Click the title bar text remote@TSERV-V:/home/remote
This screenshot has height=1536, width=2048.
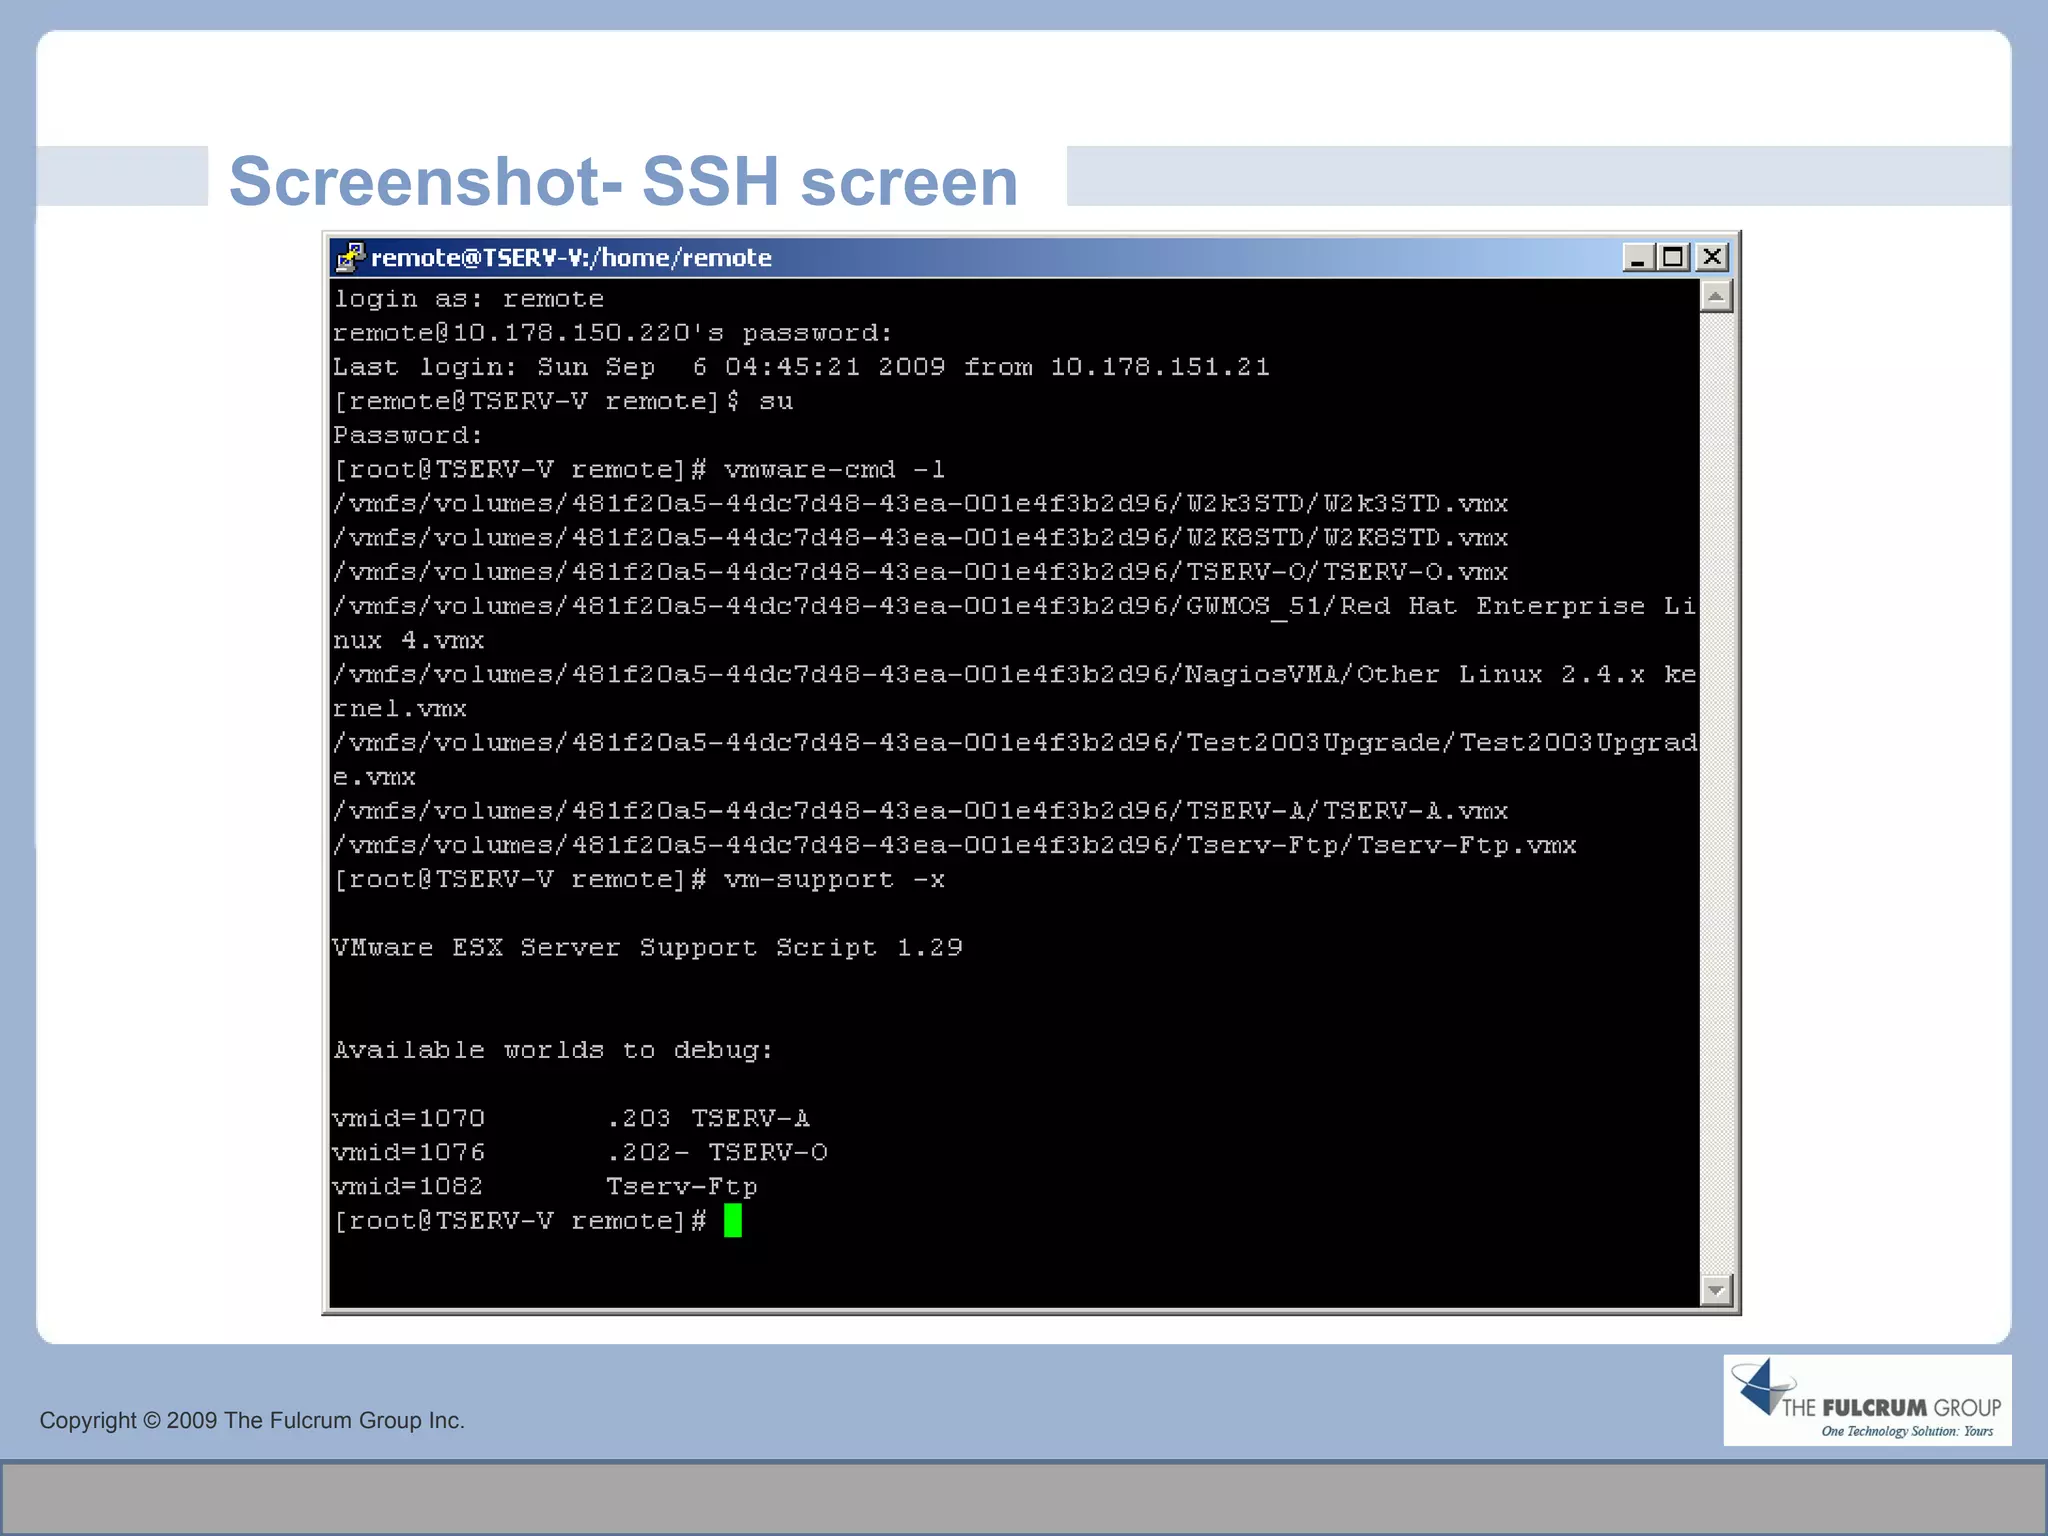click(x=571, y=258)
